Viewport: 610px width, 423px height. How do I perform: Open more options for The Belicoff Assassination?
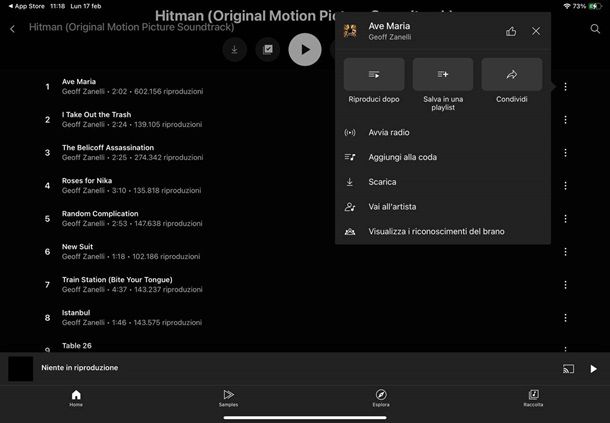565,153
